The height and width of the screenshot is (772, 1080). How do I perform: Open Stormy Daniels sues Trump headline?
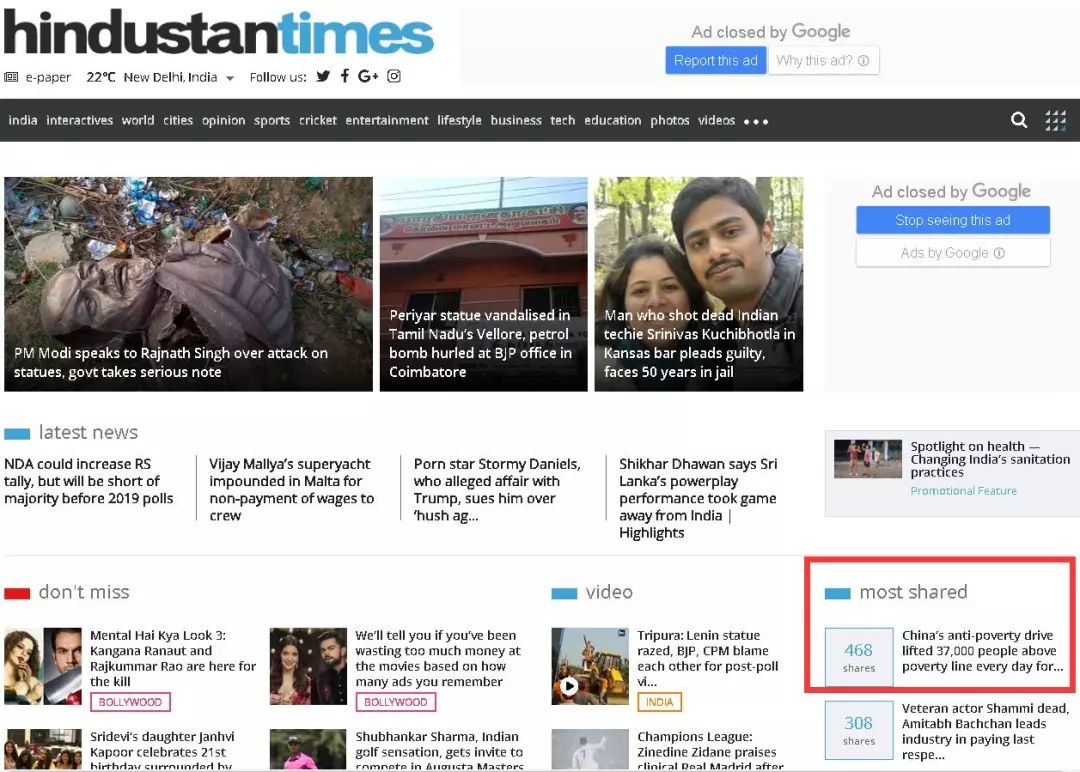[497, 490]
